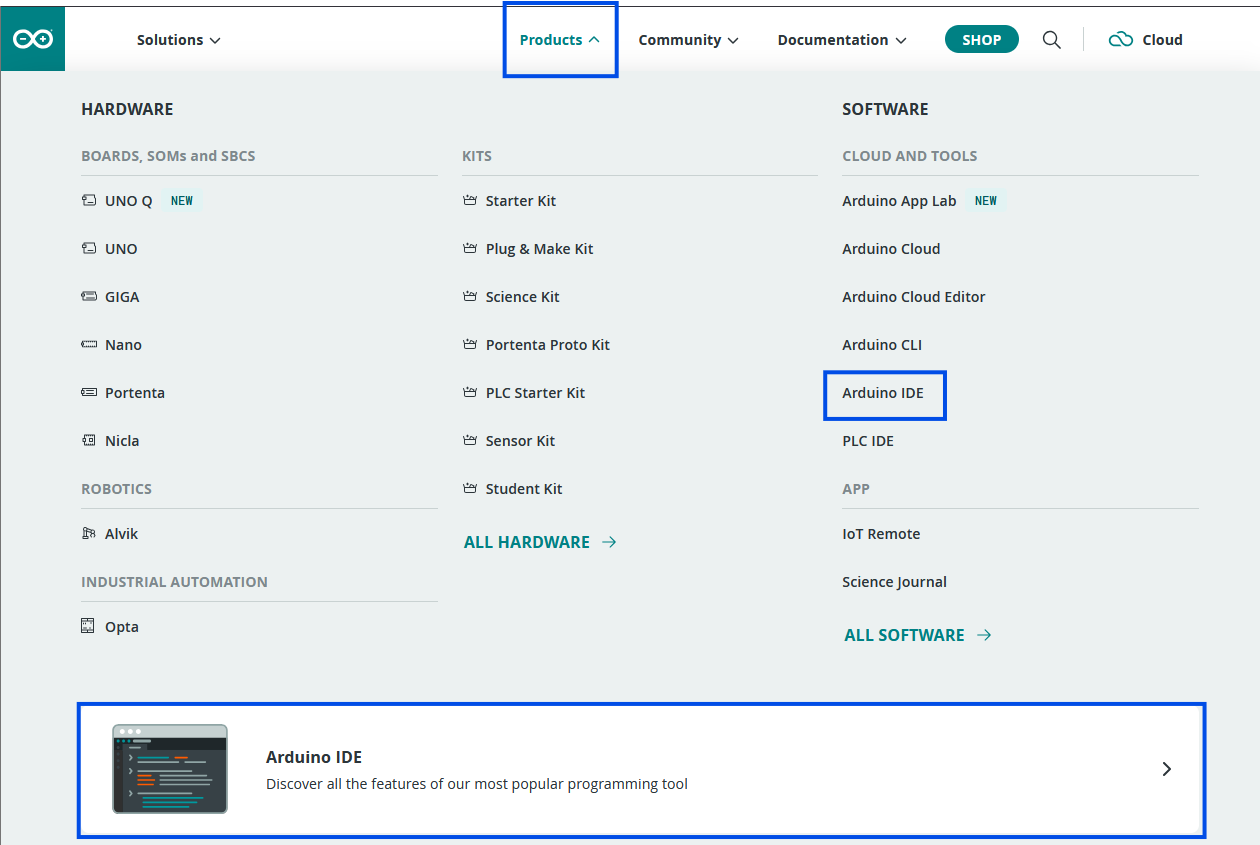Viewport: 1260px width, 845px height.
Task: Click the Arduino Cloud link in list
Action: 892,249
